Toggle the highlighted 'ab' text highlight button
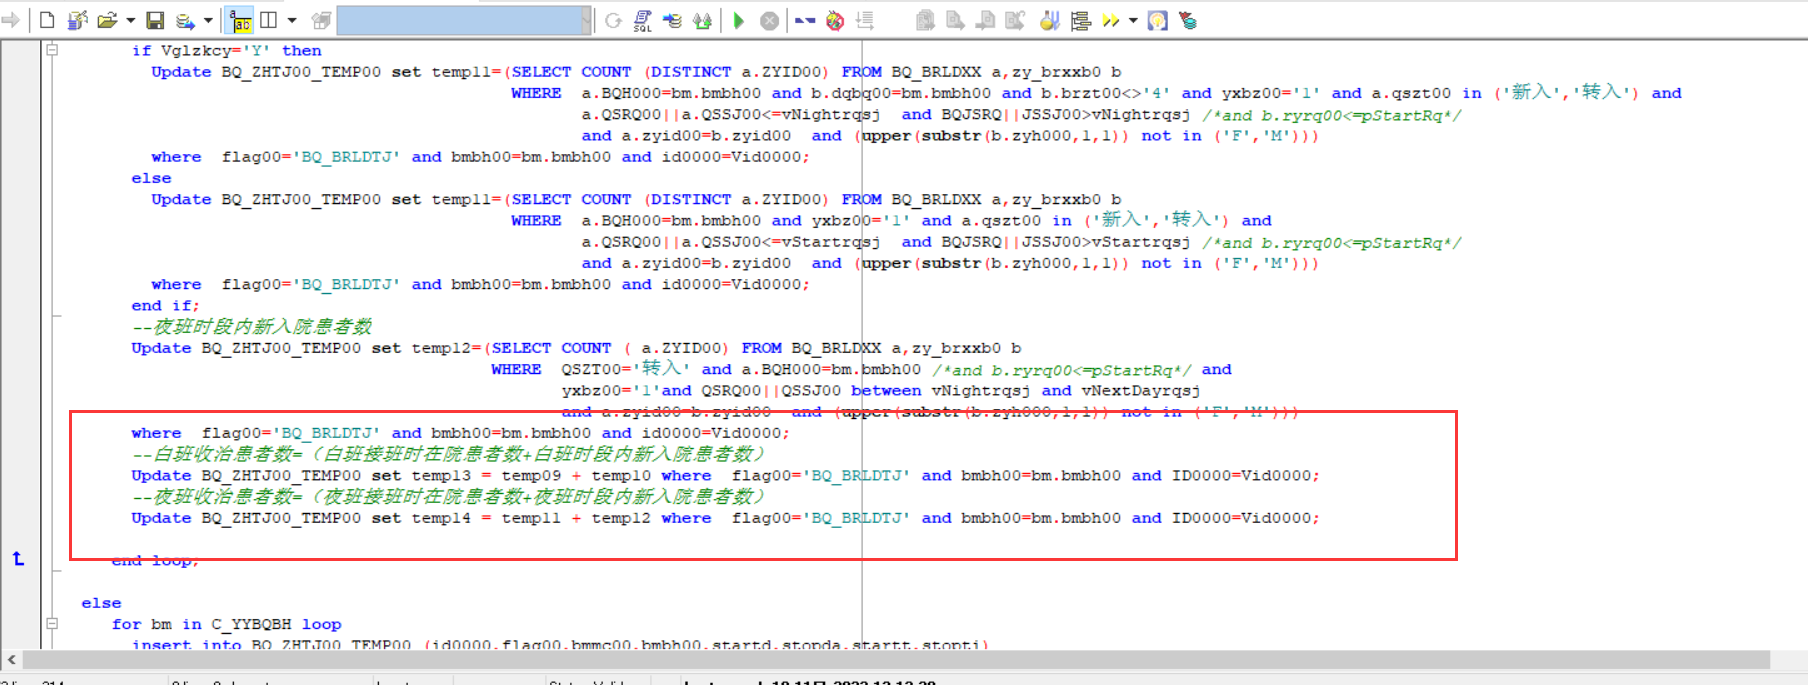Viewport: 1808px width, 685px height. (x=240, y=20)
